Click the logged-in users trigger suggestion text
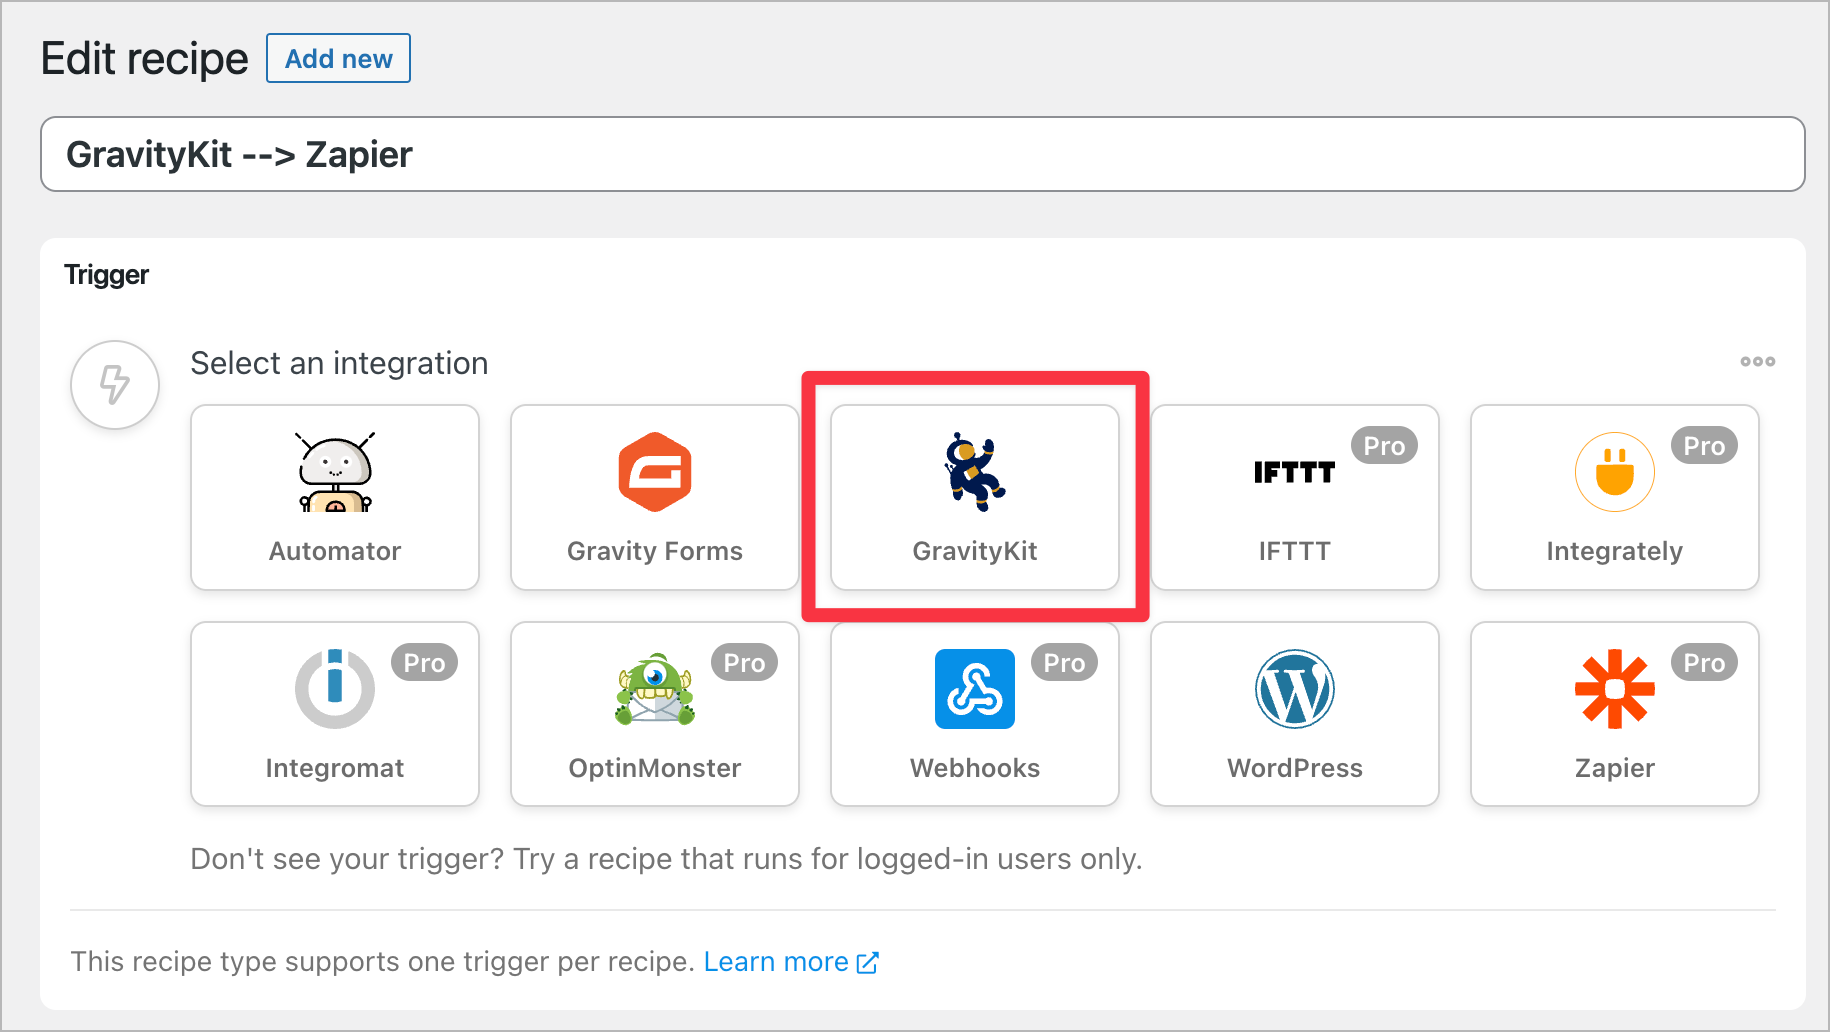Viewport: 1830px width, 1032px height. tap(665, 858)
